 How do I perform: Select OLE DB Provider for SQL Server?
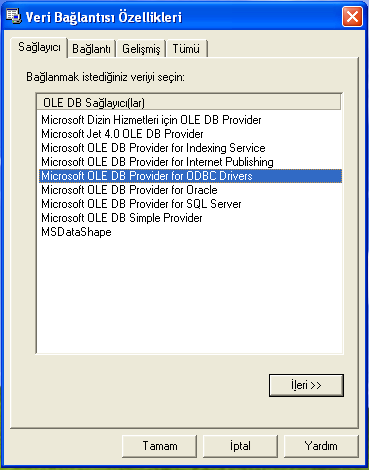click(190, 204)
